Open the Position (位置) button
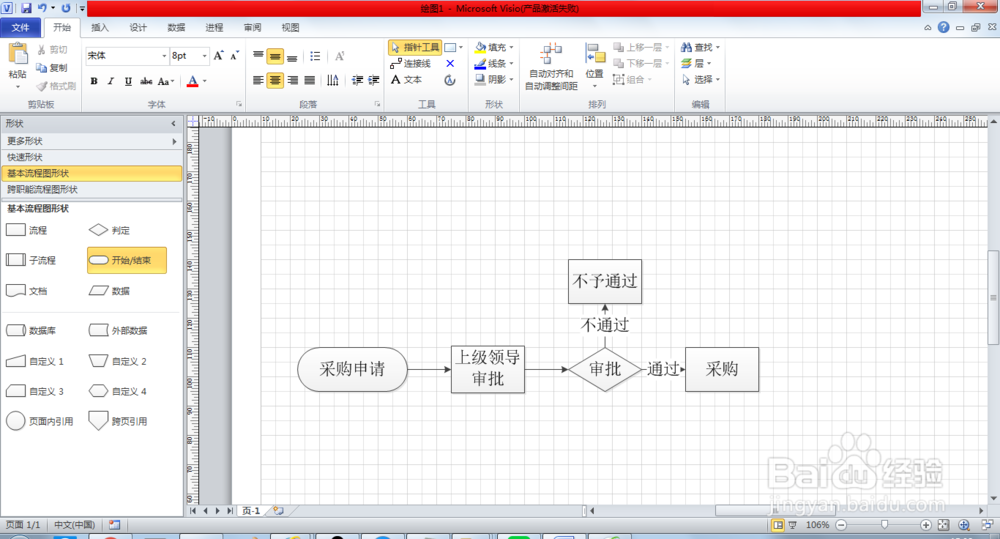Image resolution: width=1000 pixels, height=539 pixels. click(x=594, y=64)
